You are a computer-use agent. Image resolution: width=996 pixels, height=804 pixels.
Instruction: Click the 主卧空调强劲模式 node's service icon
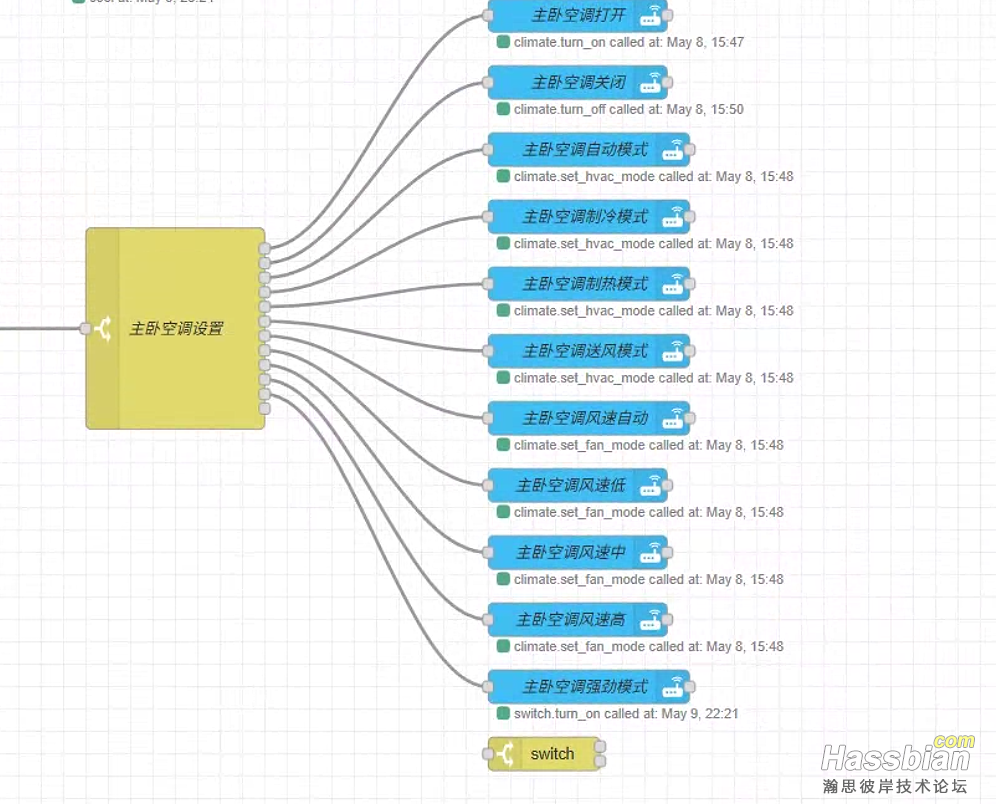click(673, 687)
